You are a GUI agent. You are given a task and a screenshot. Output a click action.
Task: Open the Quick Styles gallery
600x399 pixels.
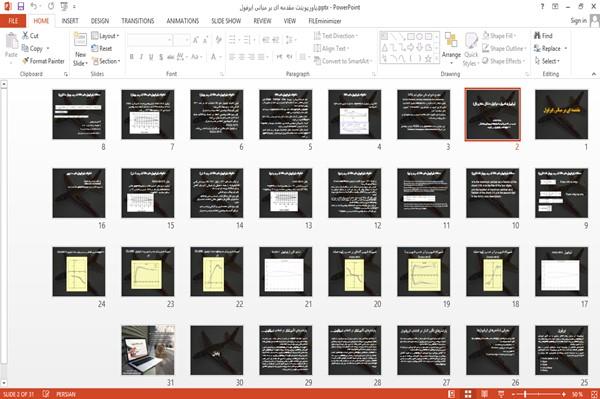(471, 49)
